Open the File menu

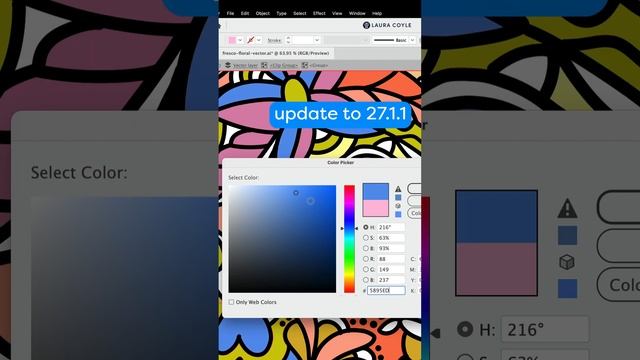point(230,13)
